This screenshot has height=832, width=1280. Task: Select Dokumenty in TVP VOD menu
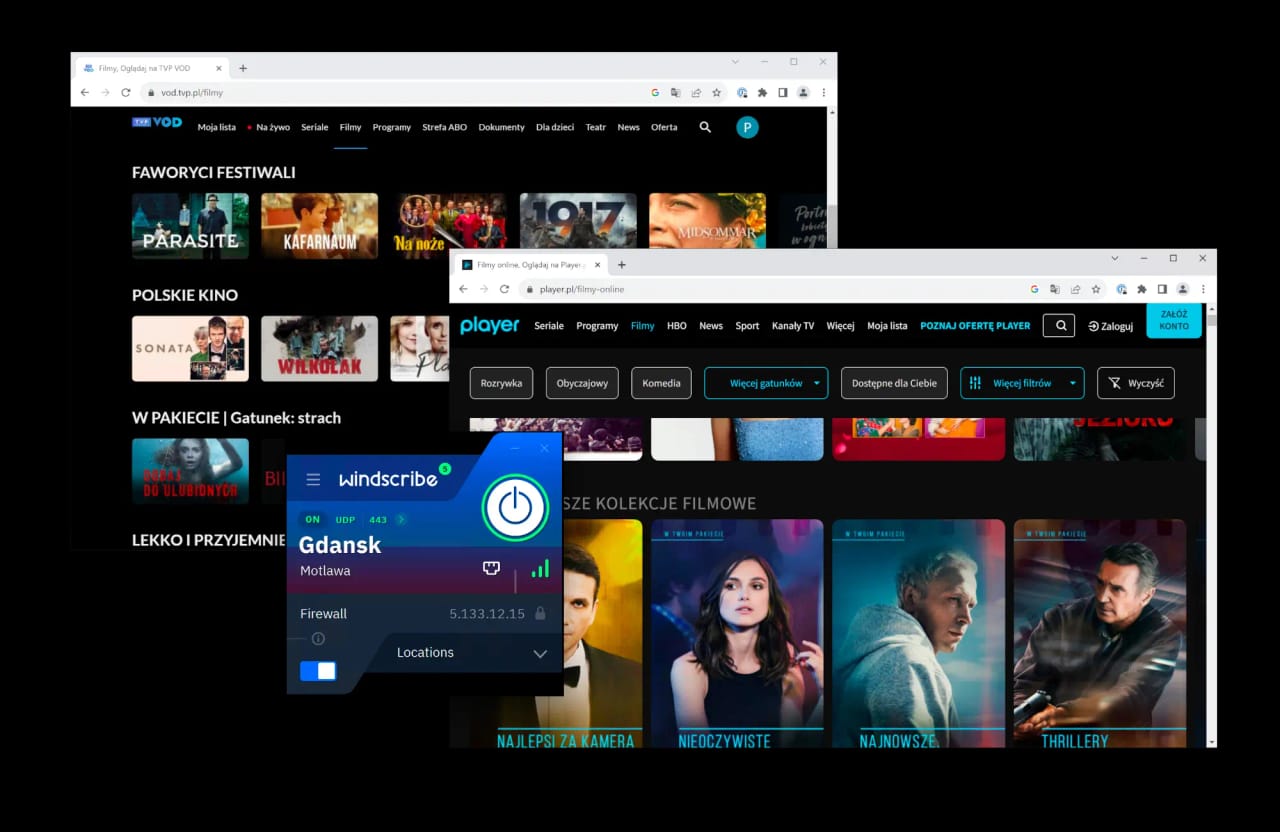[x=502, y=127]
